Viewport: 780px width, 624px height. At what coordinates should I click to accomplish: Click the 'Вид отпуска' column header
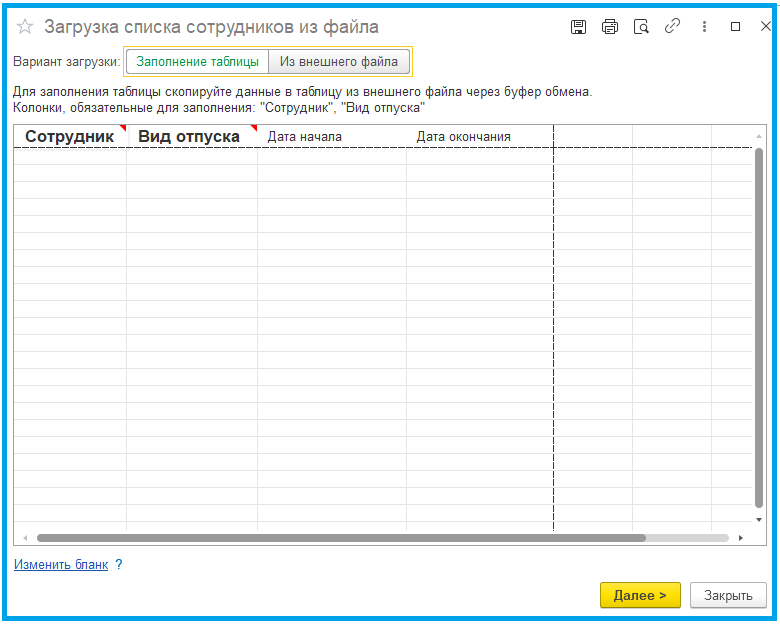click(x=189, y=137)
